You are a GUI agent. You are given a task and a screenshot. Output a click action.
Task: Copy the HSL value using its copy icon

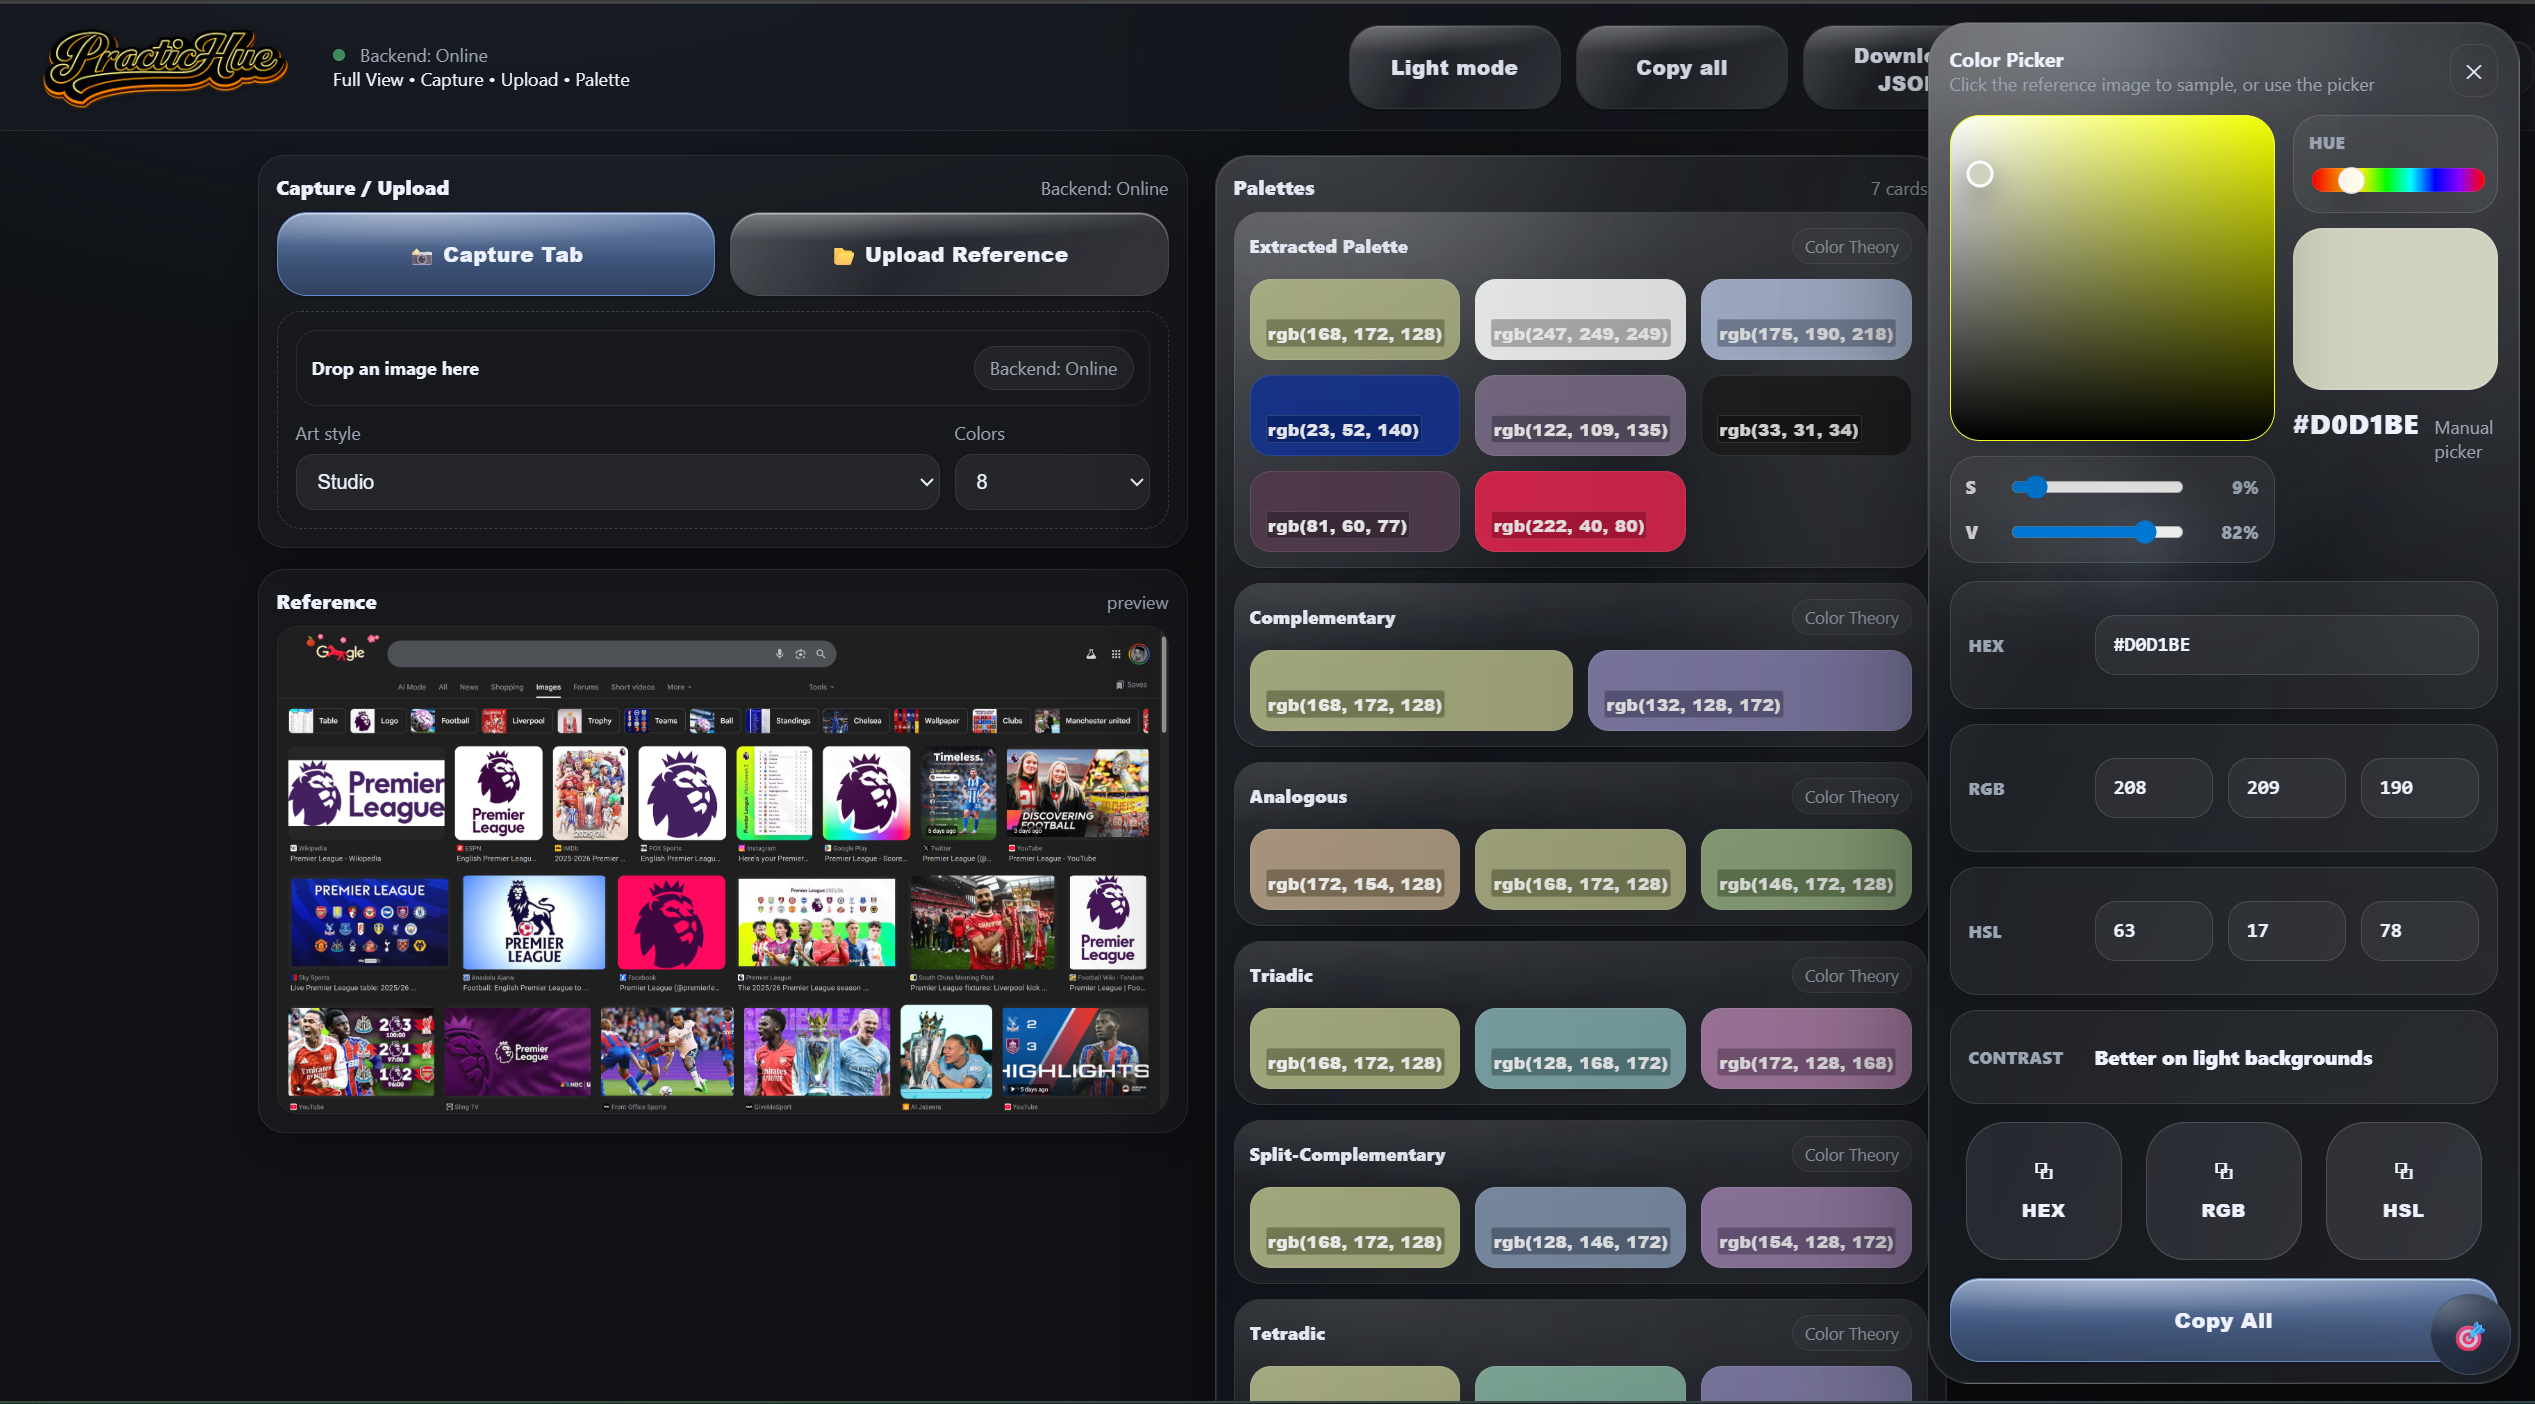point(2403,1171)
